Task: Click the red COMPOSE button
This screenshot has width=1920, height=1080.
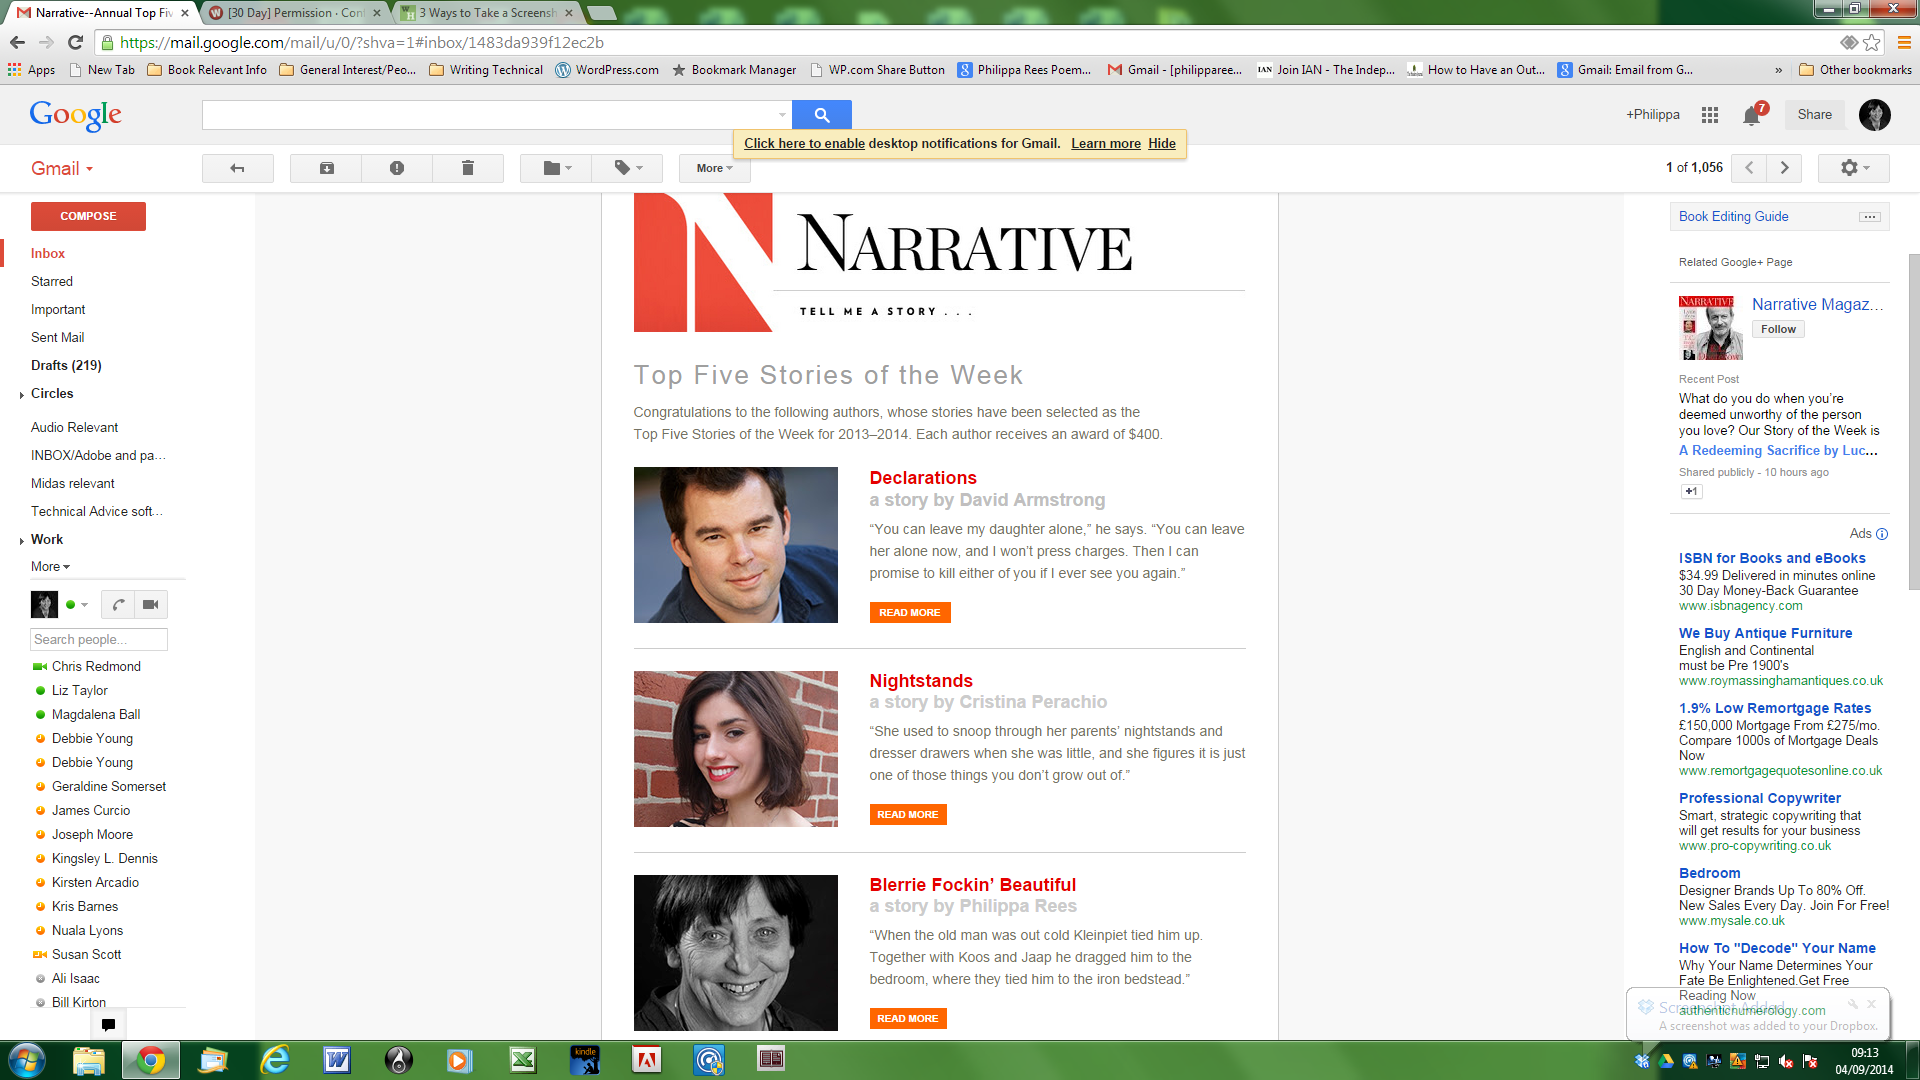Action: [88, 216]
